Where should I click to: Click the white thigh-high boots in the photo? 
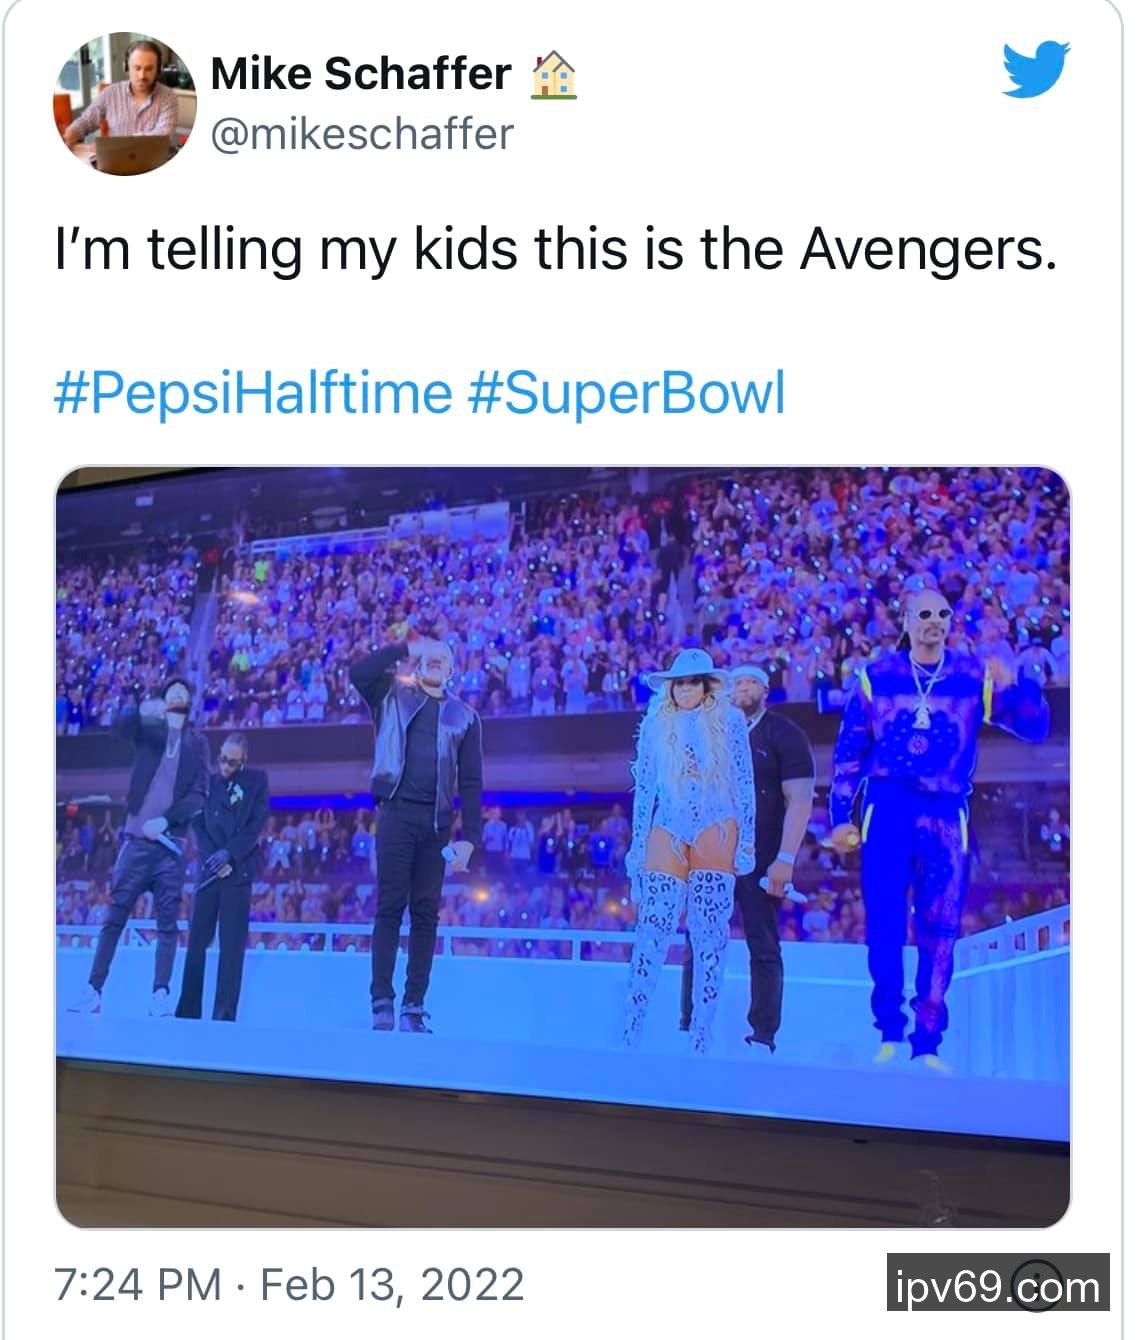(680, 950)
